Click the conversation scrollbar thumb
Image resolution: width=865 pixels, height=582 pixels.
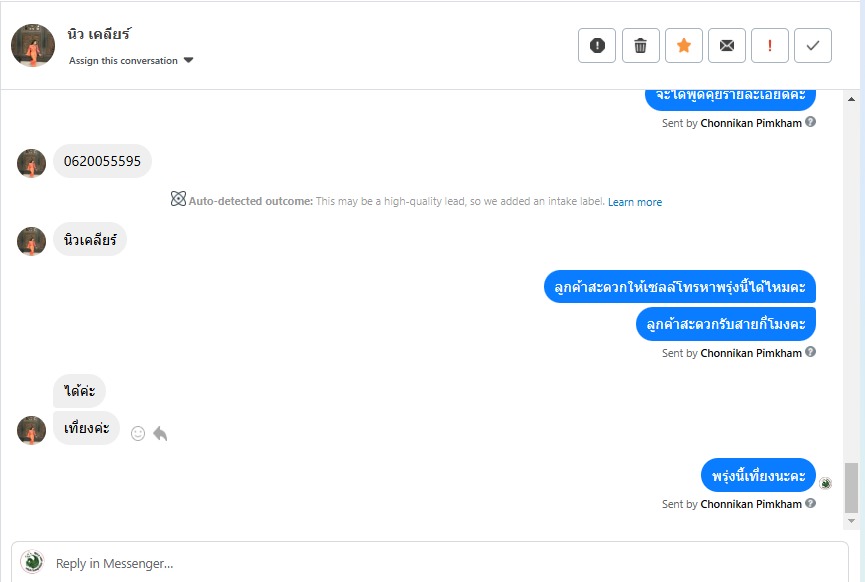[851, 487]
